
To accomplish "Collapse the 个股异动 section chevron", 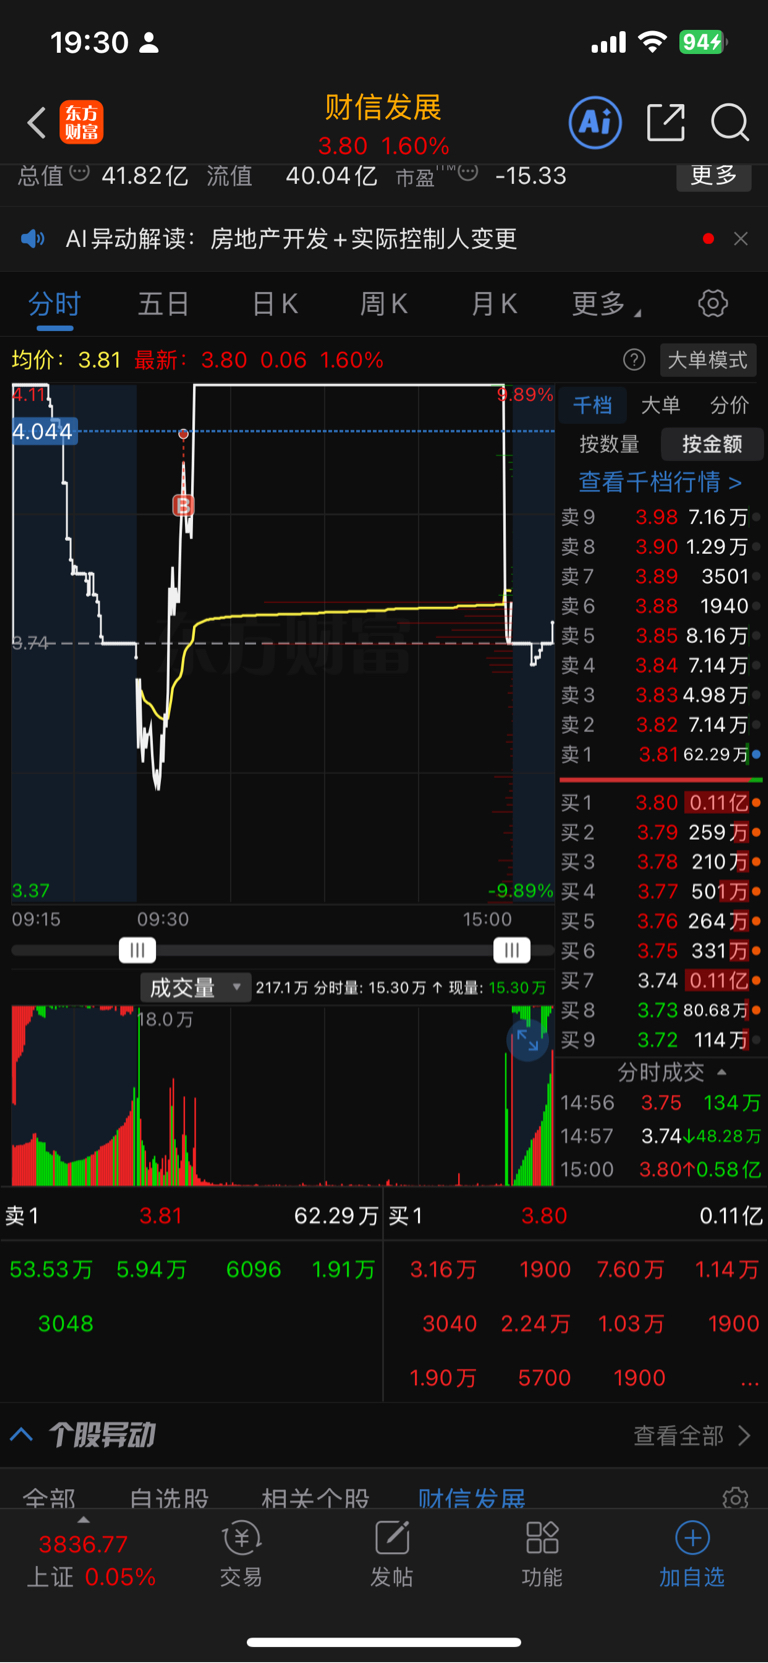I will point(21,1435).
